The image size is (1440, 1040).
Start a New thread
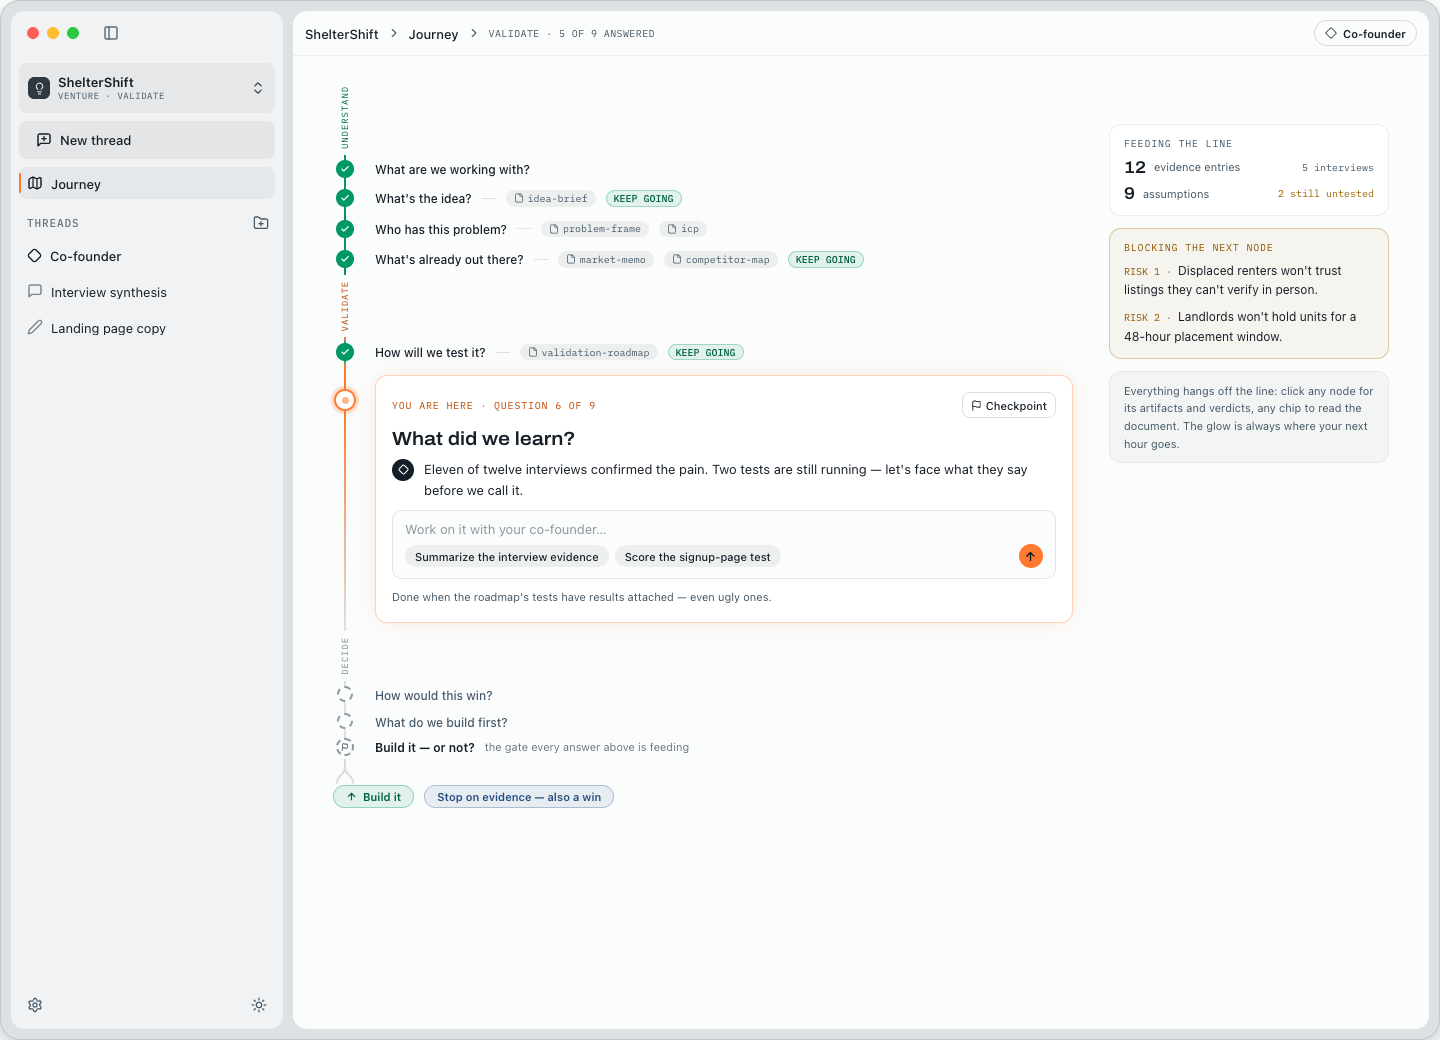pyautogui.click(x=147, y=140)
